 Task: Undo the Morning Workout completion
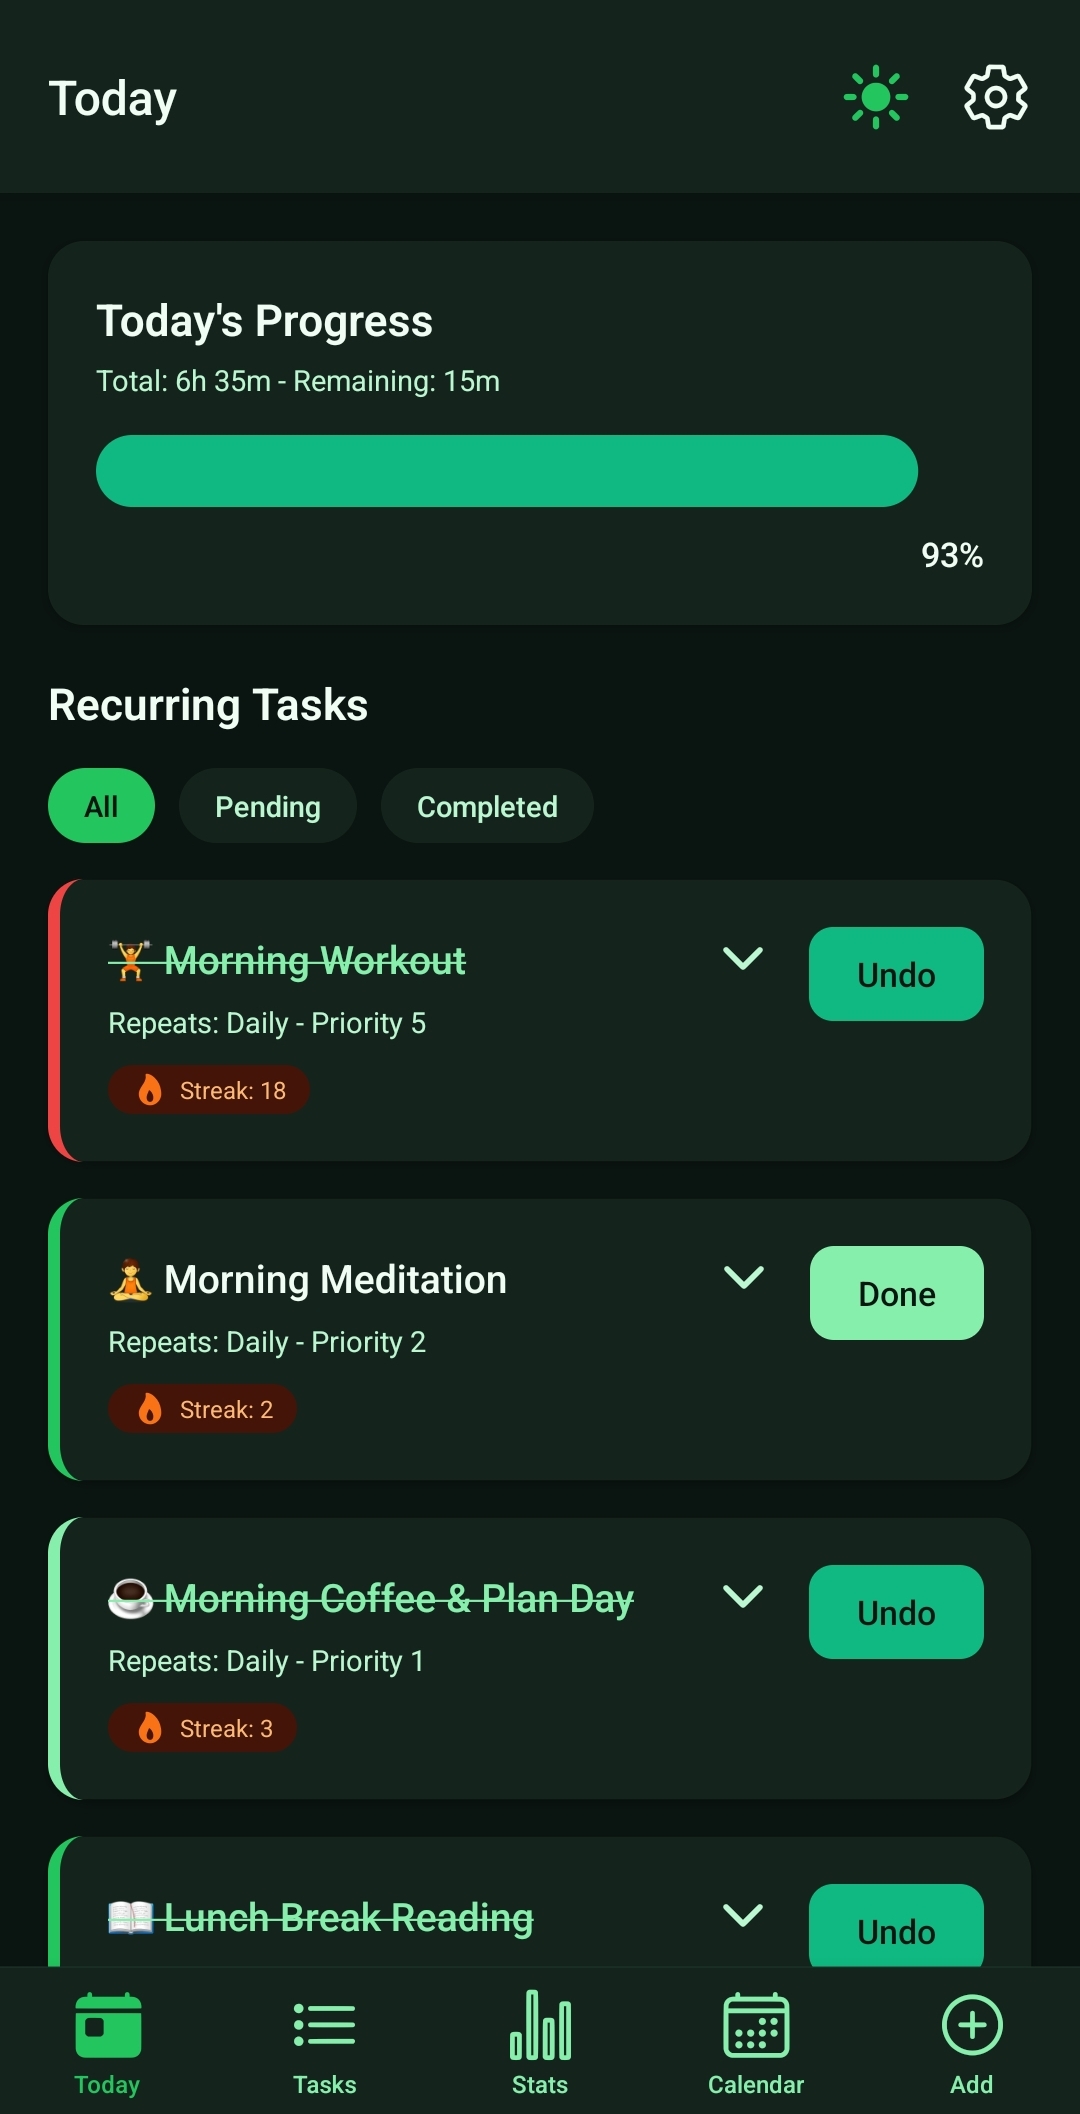(x=896, y=974)
